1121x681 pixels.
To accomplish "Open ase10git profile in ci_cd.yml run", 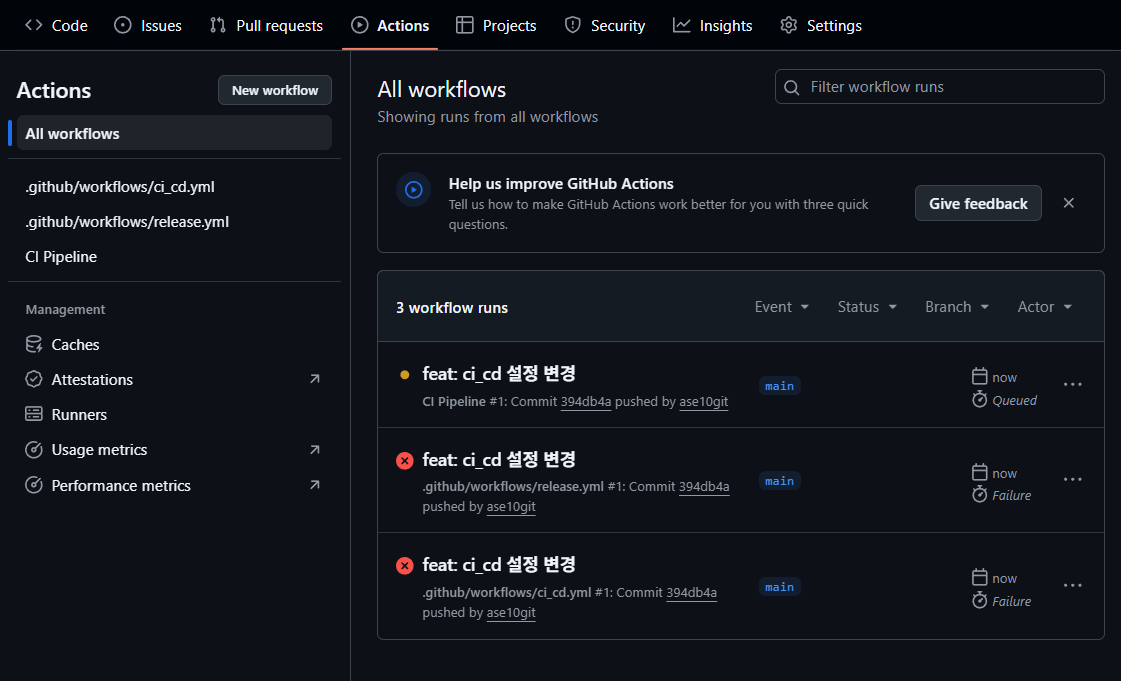I will [511, 612].
